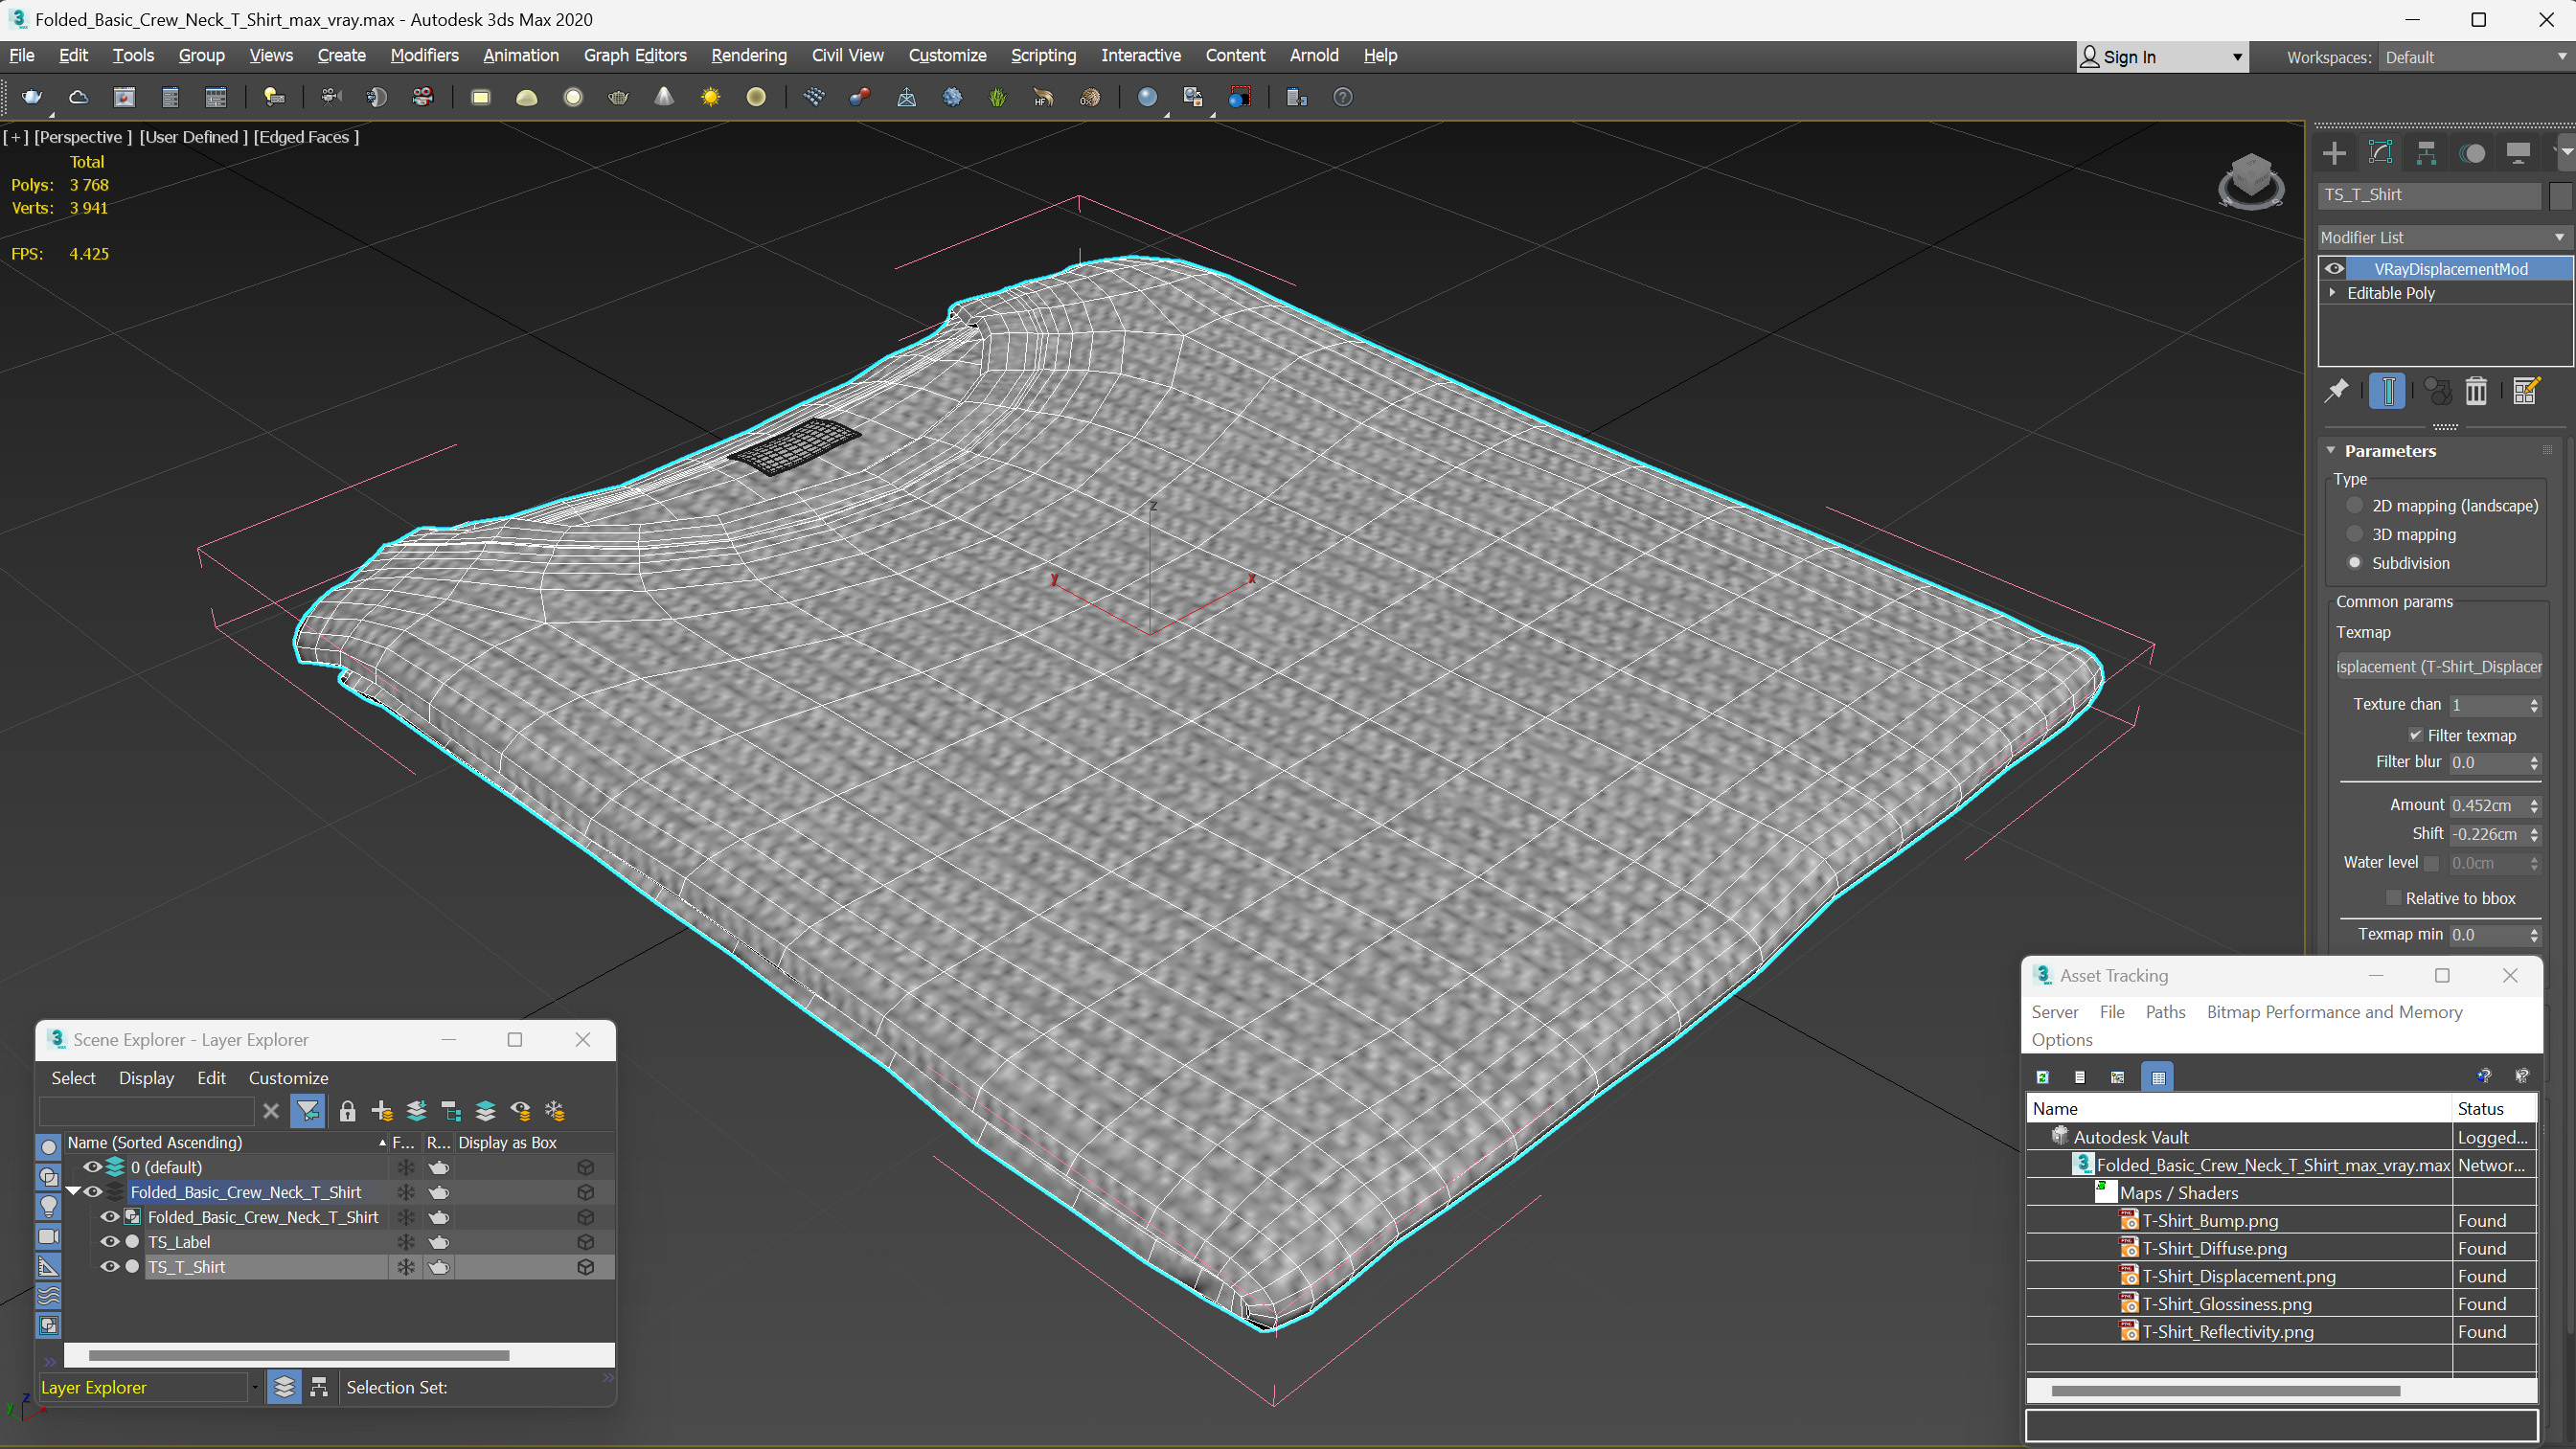Viewport: 2576px width, 1449px height.
Task: Click the V-Ray sun light toolbar icon
Action: coord(710,97)
